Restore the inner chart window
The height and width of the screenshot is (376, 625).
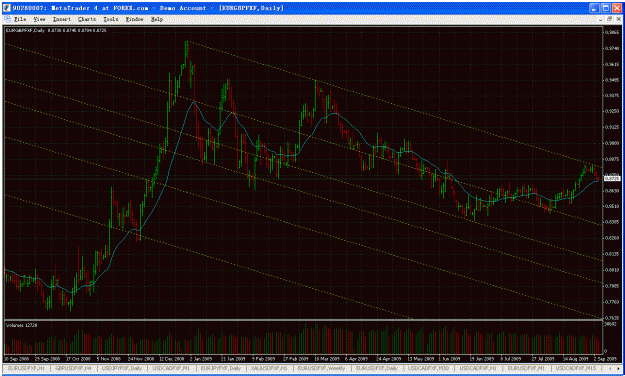(x=609, y=19)
